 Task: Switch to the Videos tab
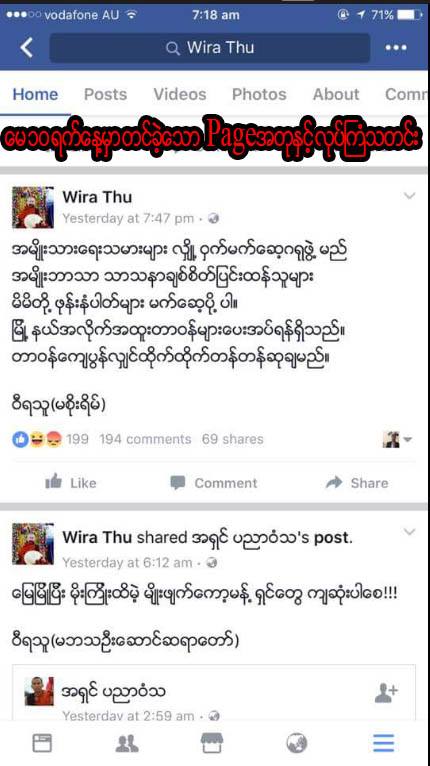[x=180, y=94]
